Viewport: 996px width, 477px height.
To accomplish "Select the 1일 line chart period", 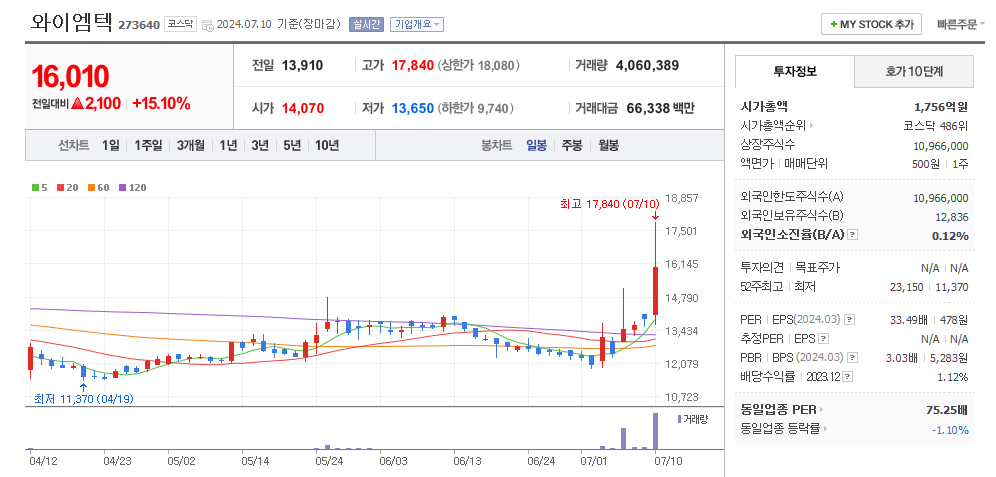I will click(111, 145).
